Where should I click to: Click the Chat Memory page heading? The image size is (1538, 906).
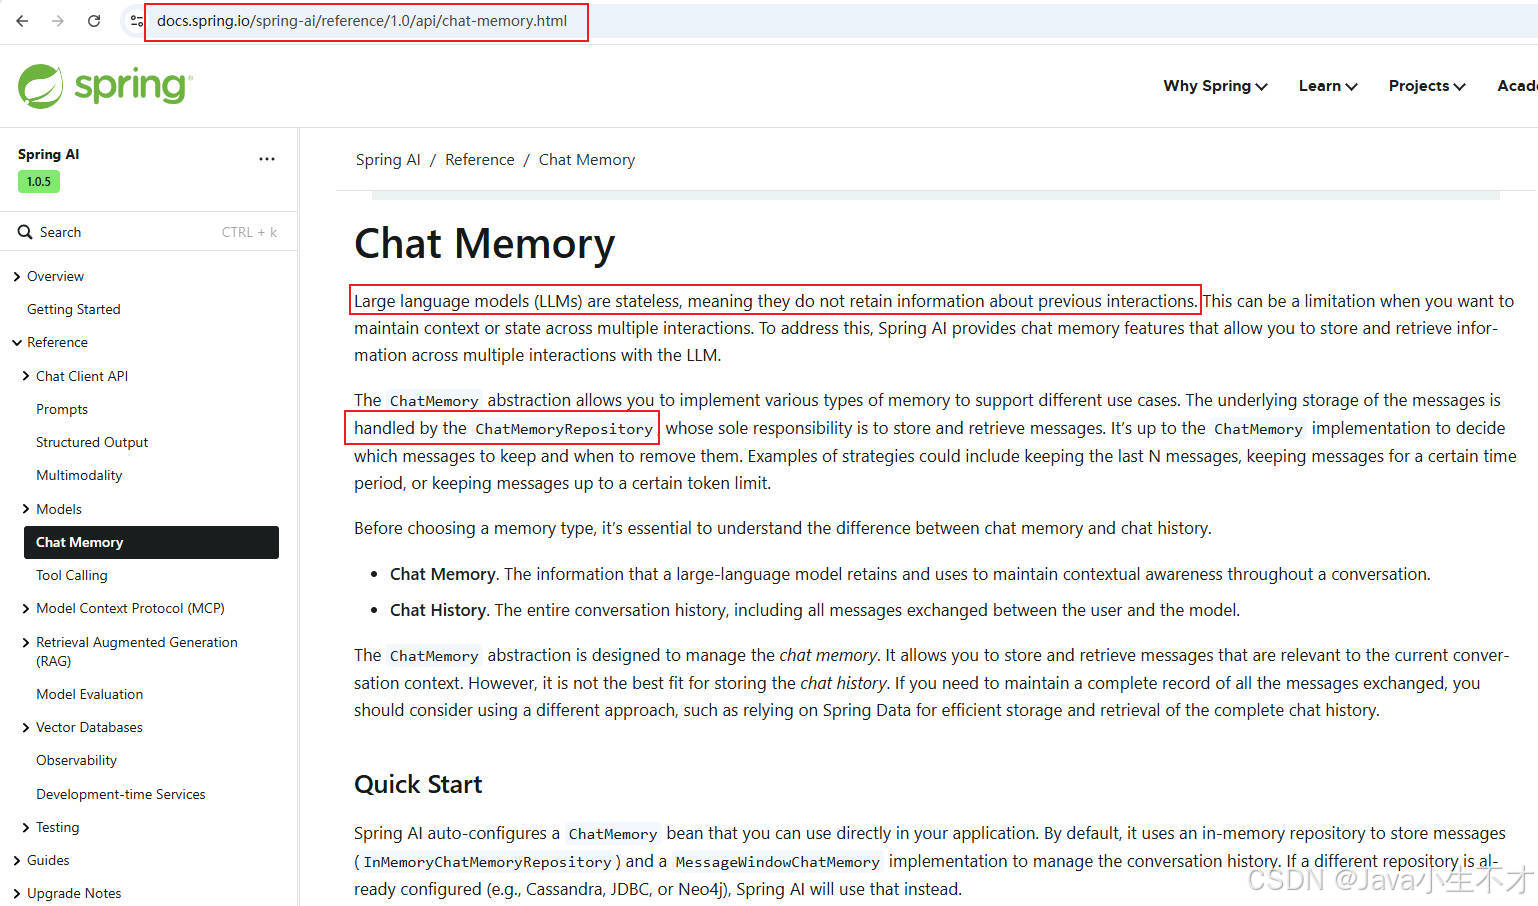[484, 244]
